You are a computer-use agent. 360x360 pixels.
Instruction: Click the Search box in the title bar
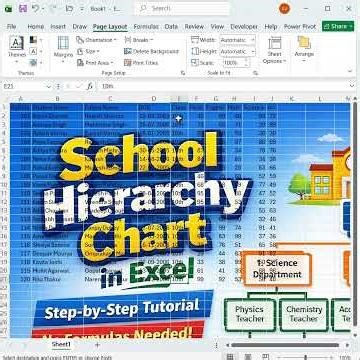pos(182,9)
